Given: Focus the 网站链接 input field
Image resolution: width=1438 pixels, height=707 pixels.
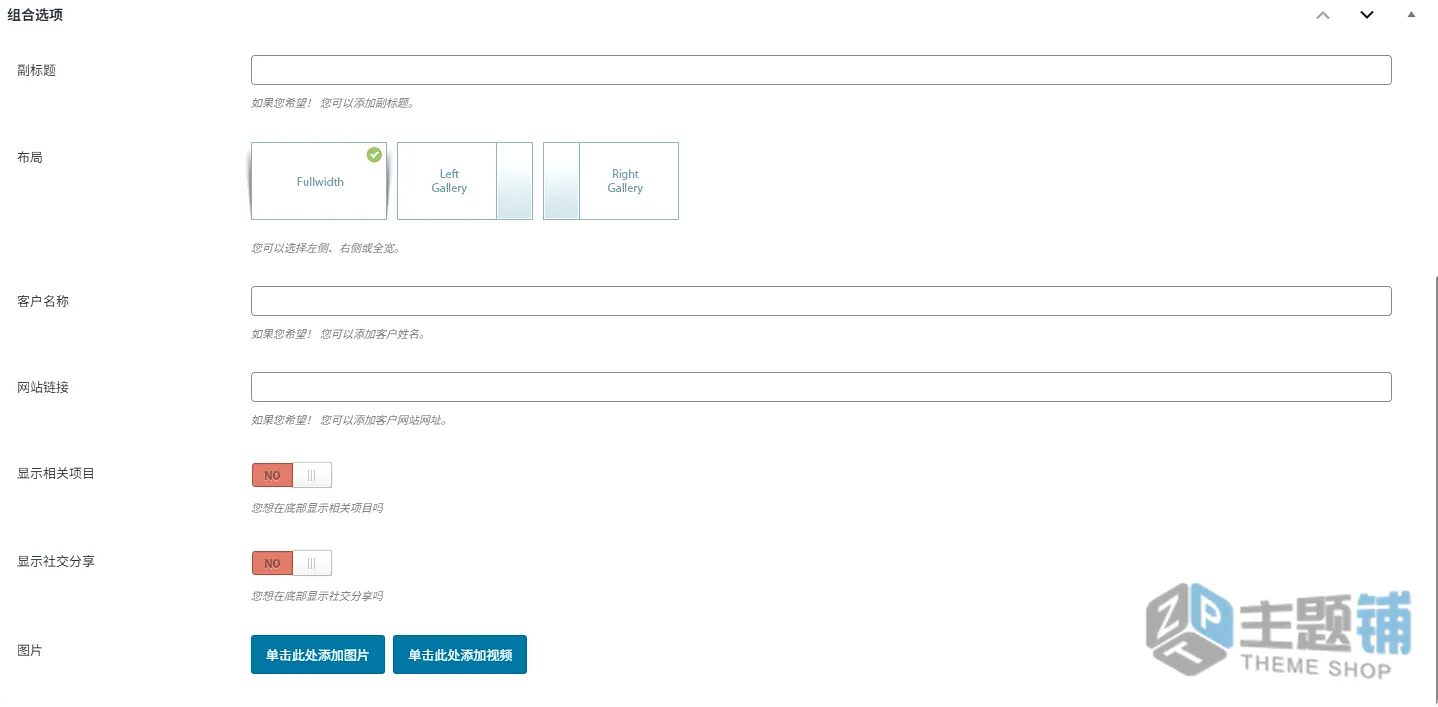Looking at the screenshot, I should pyautogui.click(x=821, y=387).
